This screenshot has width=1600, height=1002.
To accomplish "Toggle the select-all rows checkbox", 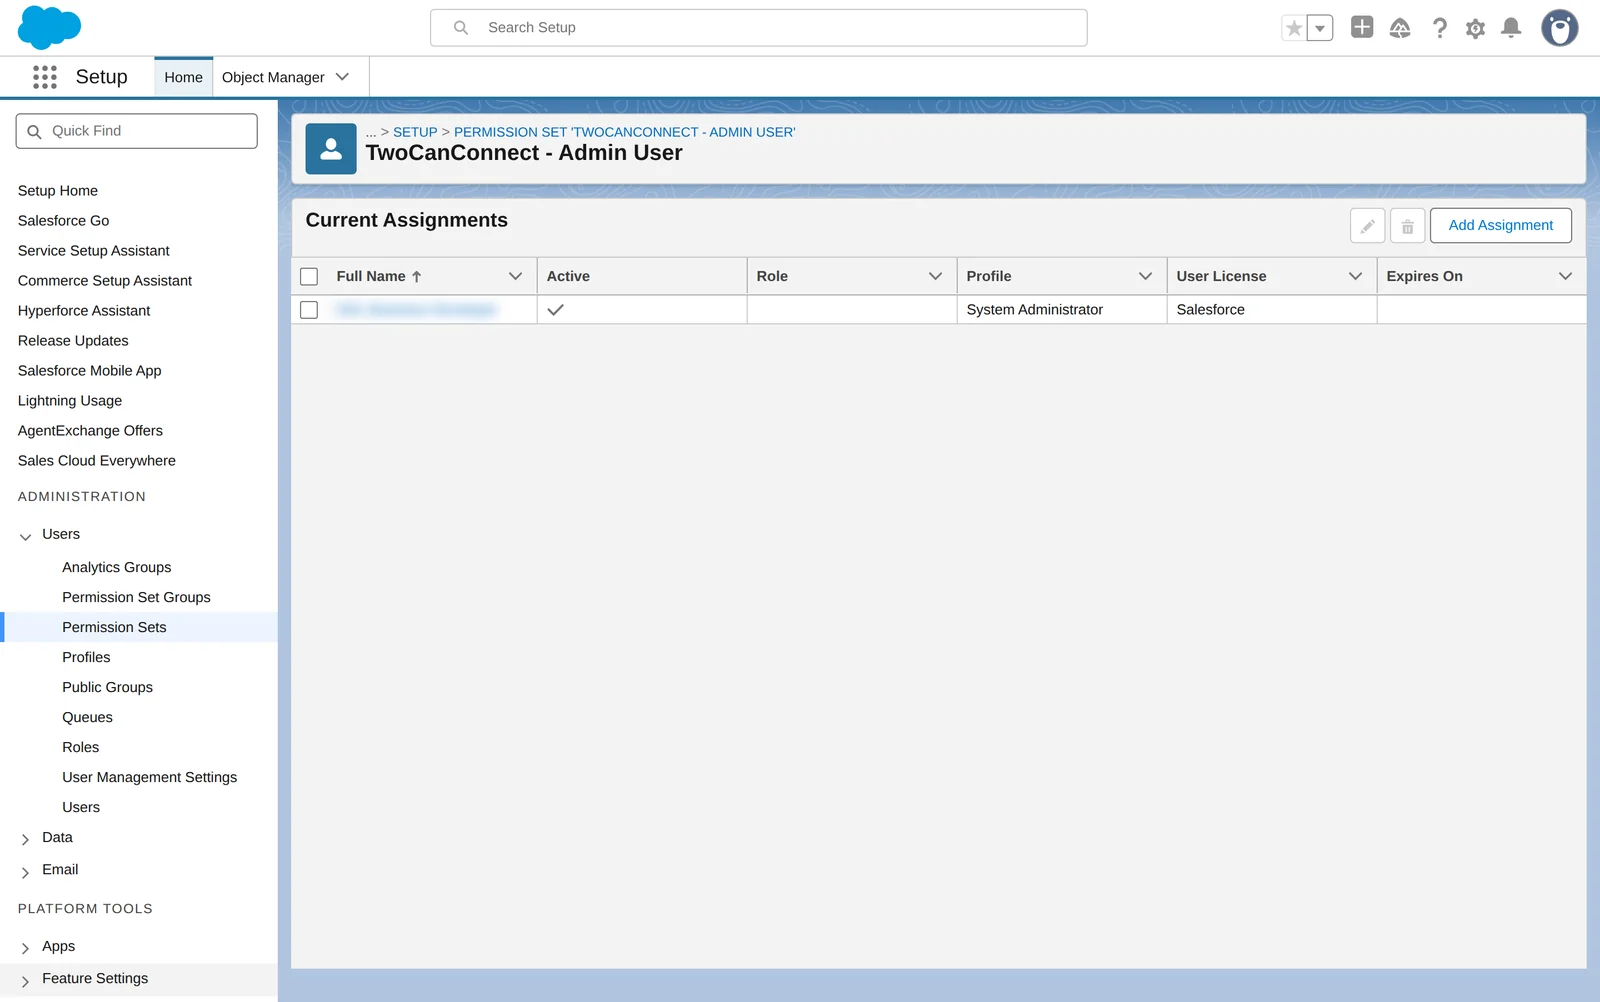I will [309, 276].
